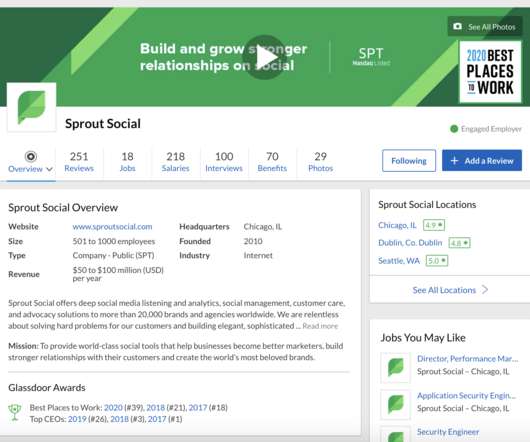Click Read more in company description
530x442 pixels.
(x=320, y=326)
